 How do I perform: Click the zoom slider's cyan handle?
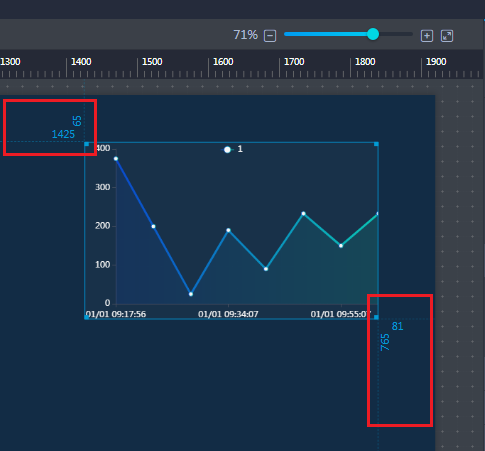[373, 34]
